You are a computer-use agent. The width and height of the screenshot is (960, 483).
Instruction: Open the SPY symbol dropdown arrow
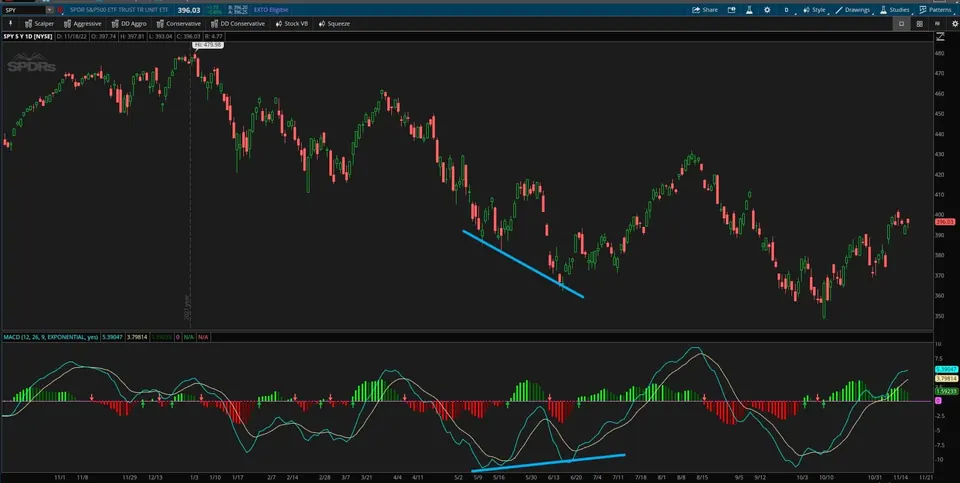pos(50,10)
